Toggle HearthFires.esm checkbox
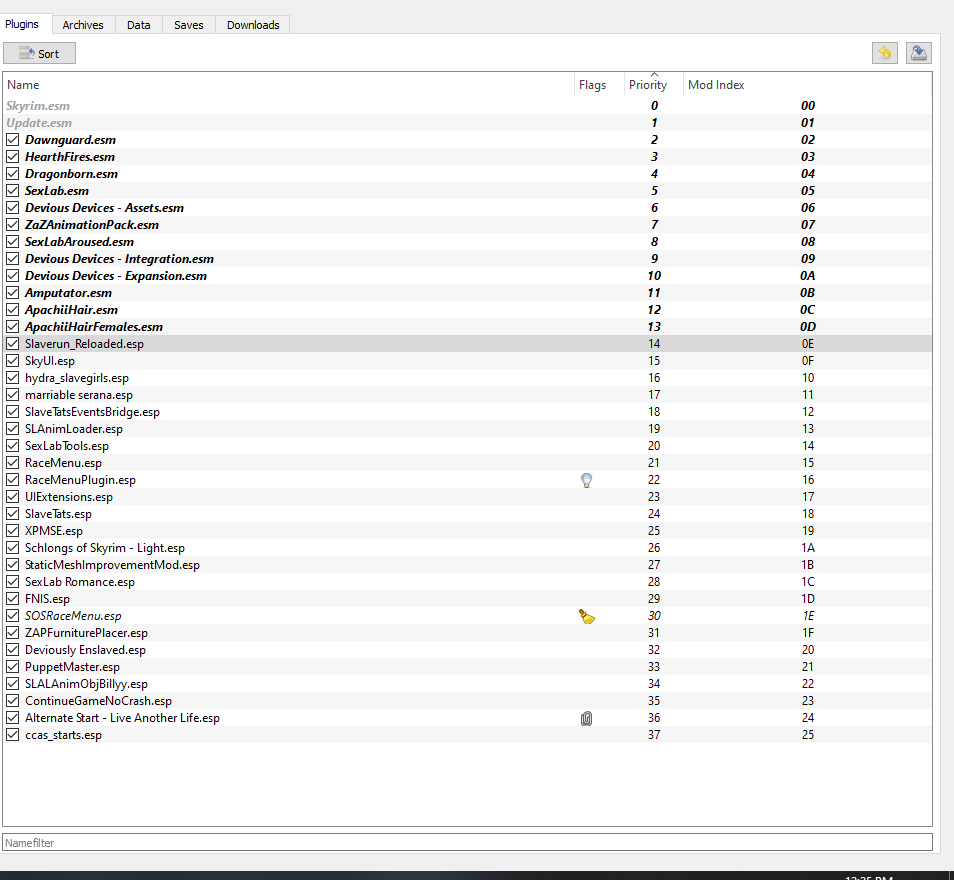Screen dimensions: 954x880 [13, 156]
